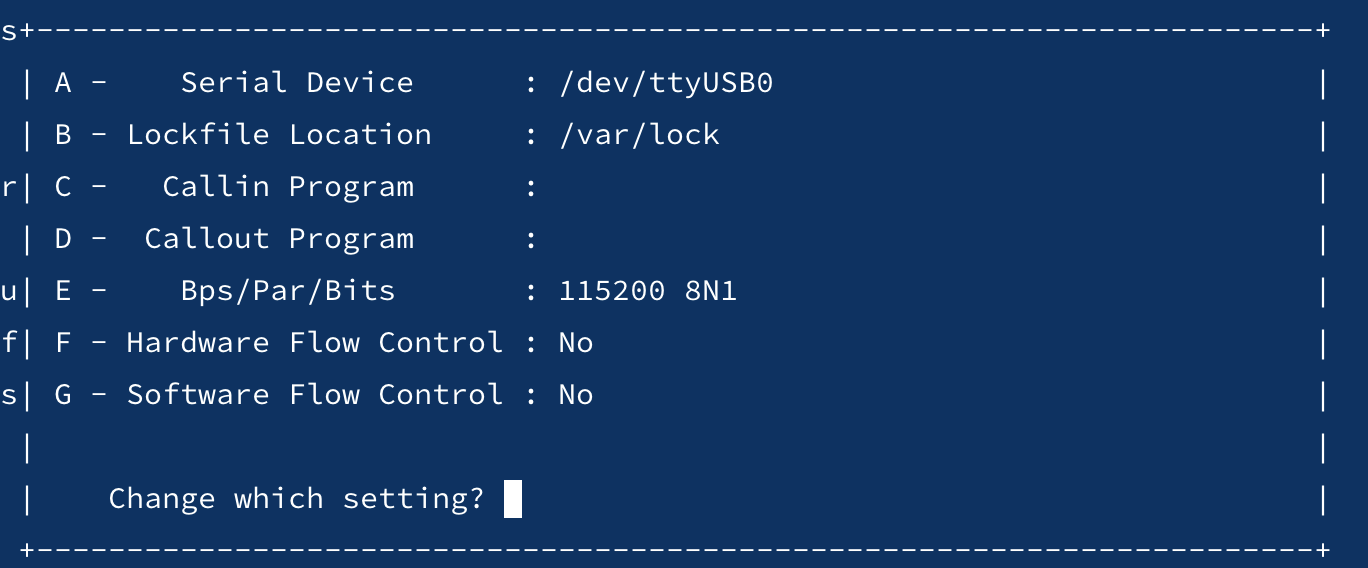The height and width of the screenshot is (568, 1368).
Task: Click the /dev/ttyUSB0 device path value
Action: [666, 83]
